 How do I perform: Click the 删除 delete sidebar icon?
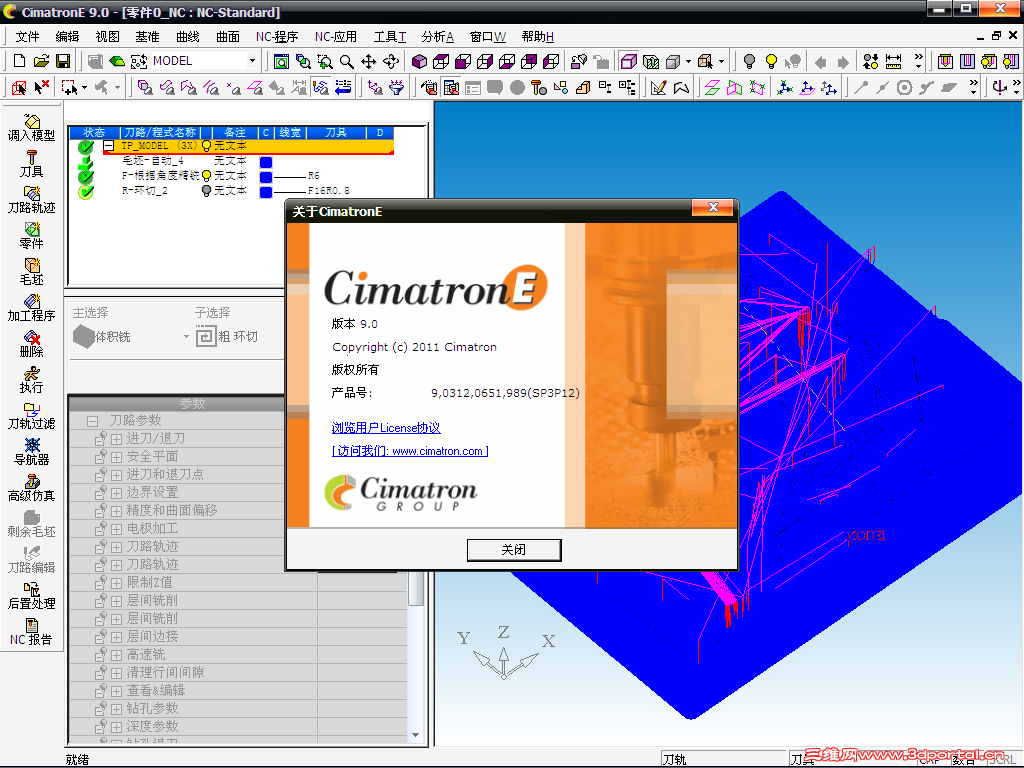pyautogui.click(x=31, y=344)
